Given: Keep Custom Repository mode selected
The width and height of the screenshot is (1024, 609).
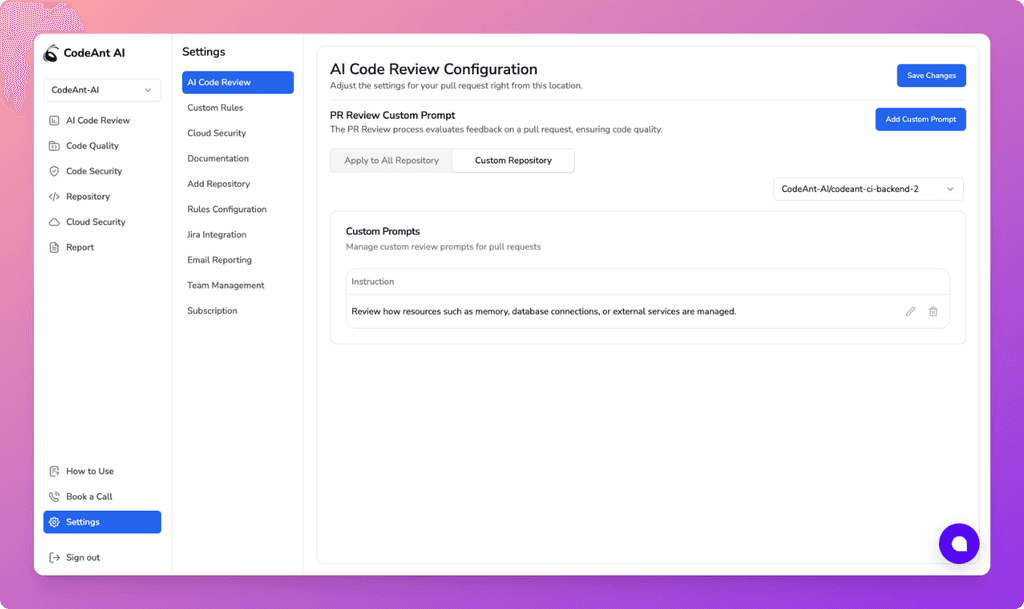Looking at the screenshot, I should tap(513, 160).
